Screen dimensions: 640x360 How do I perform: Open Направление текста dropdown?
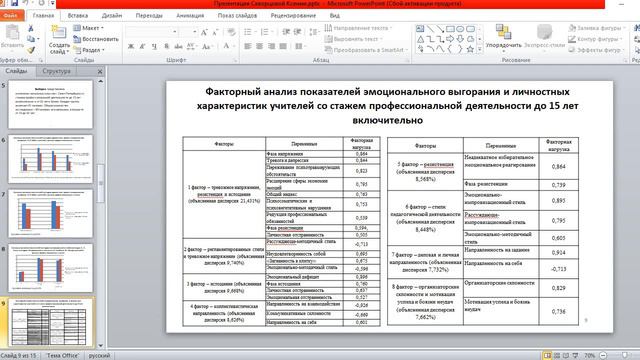tap(358, 28)
